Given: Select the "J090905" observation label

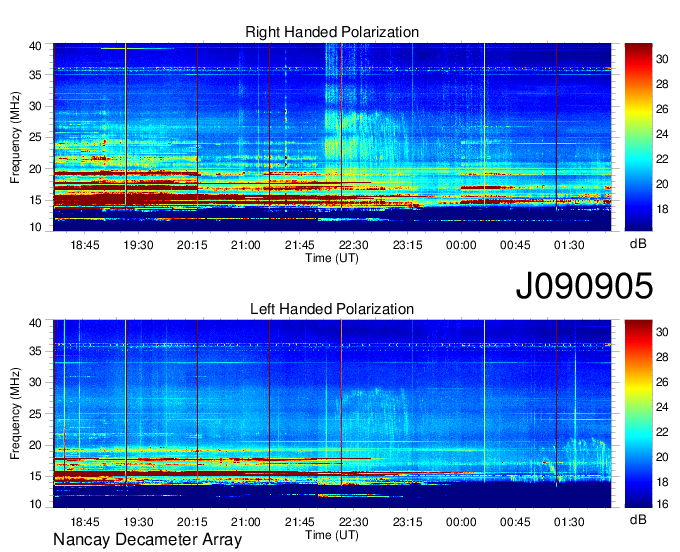Looking at the screenshot, I should [584, 285].
